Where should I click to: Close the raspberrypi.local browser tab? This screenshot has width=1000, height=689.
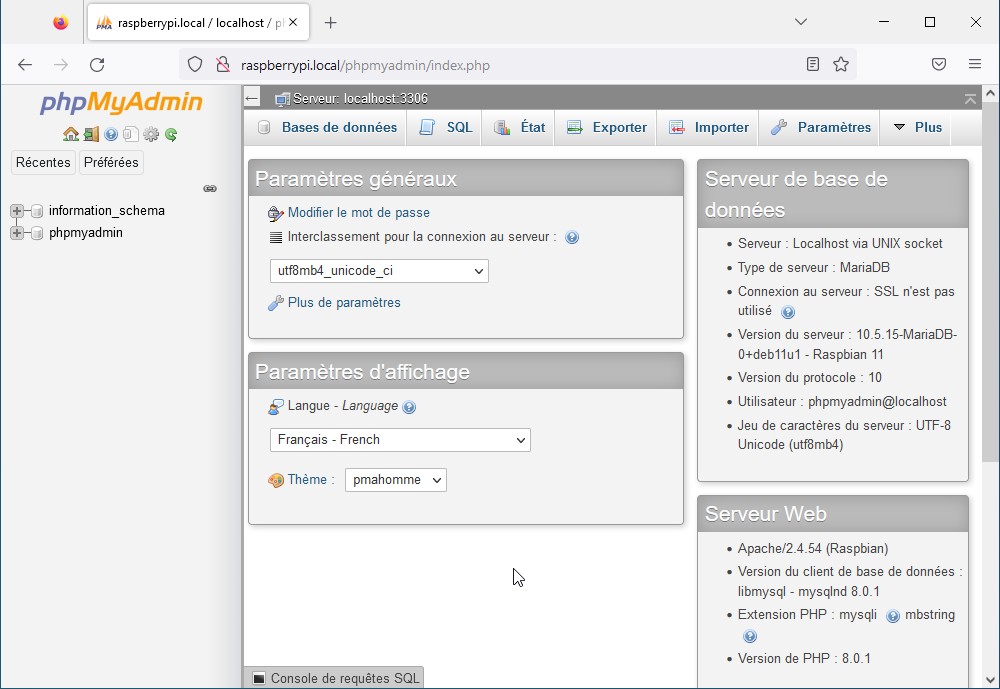click(293, 22)
